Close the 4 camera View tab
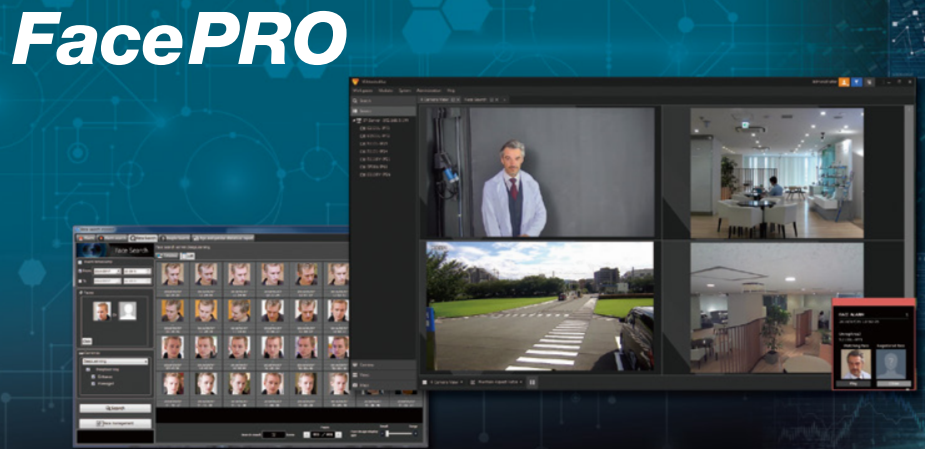 458,100
